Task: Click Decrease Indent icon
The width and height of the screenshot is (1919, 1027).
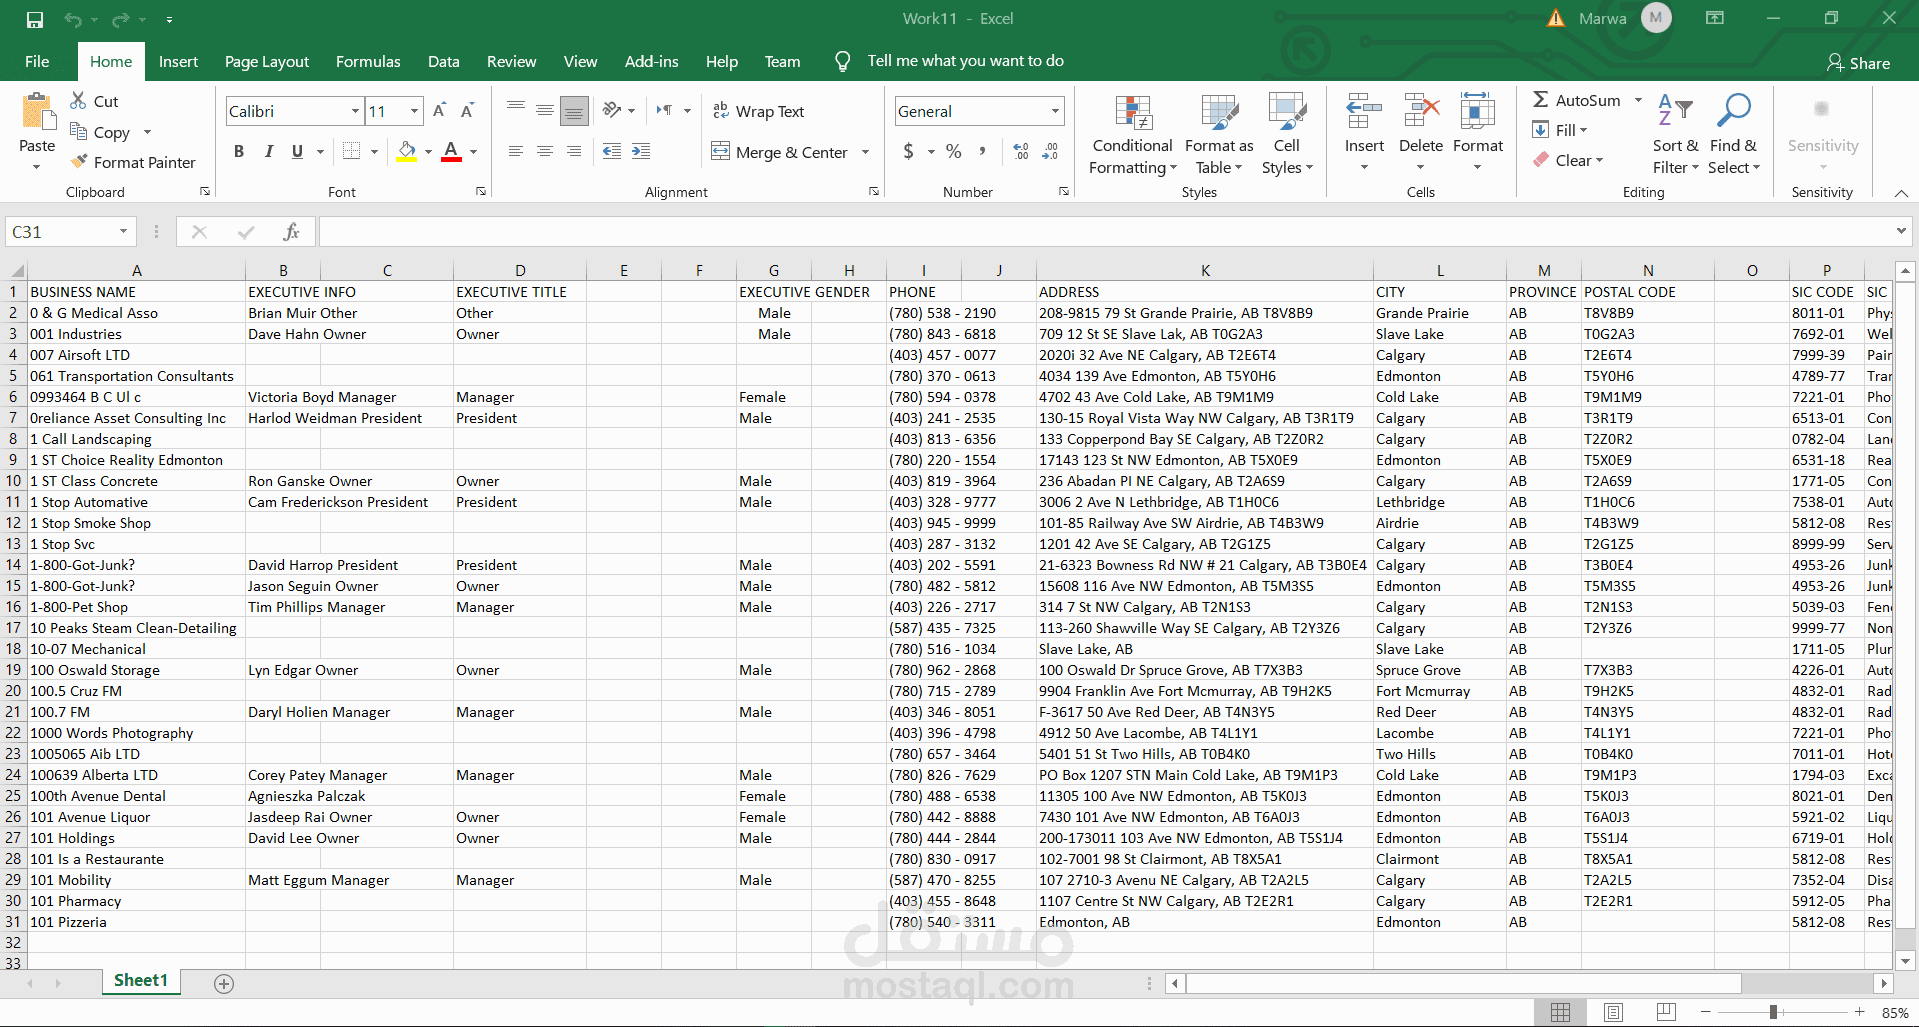Action: click(612, 151)
